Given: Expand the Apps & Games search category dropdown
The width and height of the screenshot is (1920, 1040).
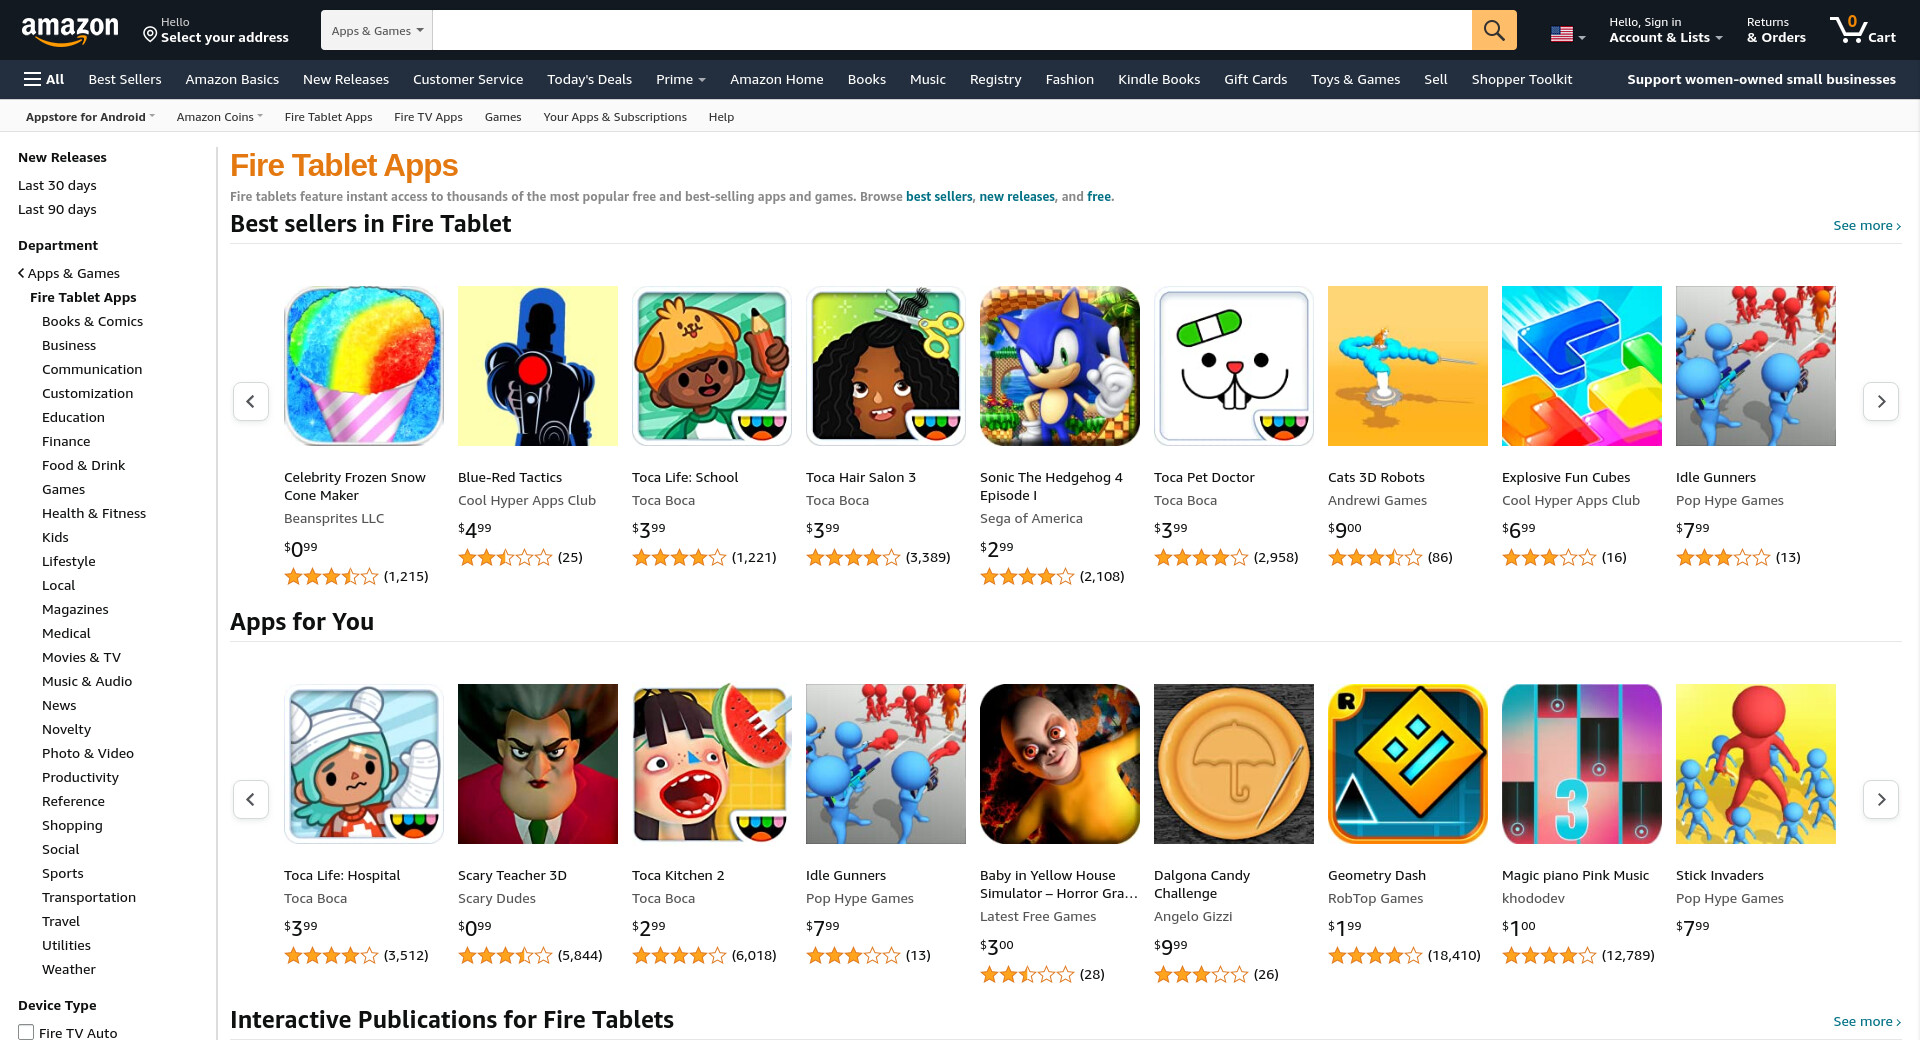Looking at the screenshot, I should click(x=377, y=30).
